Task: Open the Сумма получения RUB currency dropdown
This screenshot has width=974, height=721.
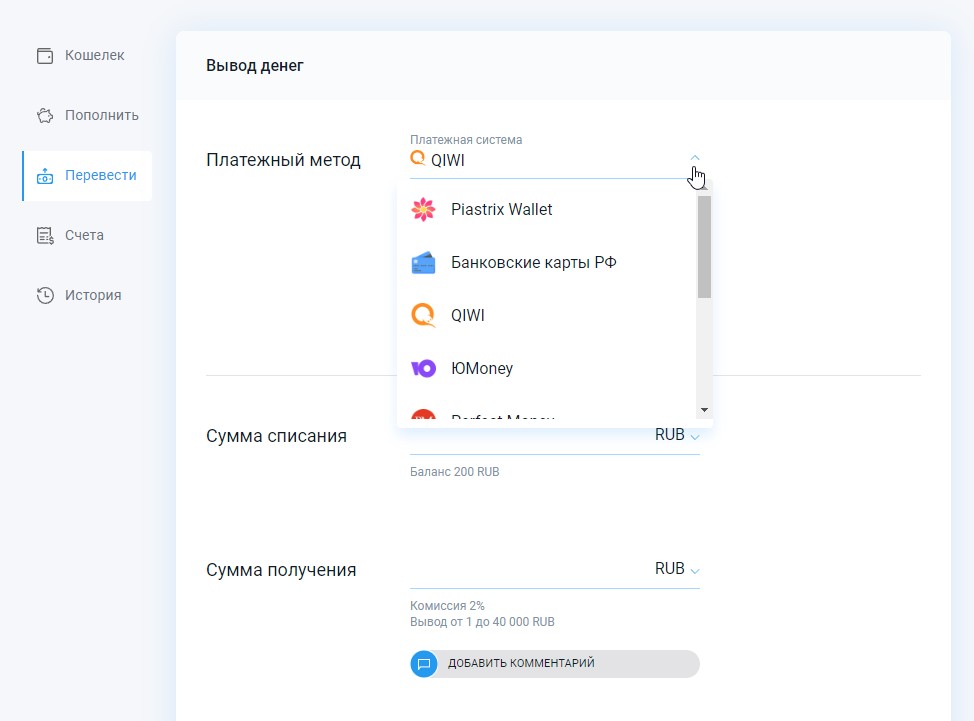Action: coord(677,569)
